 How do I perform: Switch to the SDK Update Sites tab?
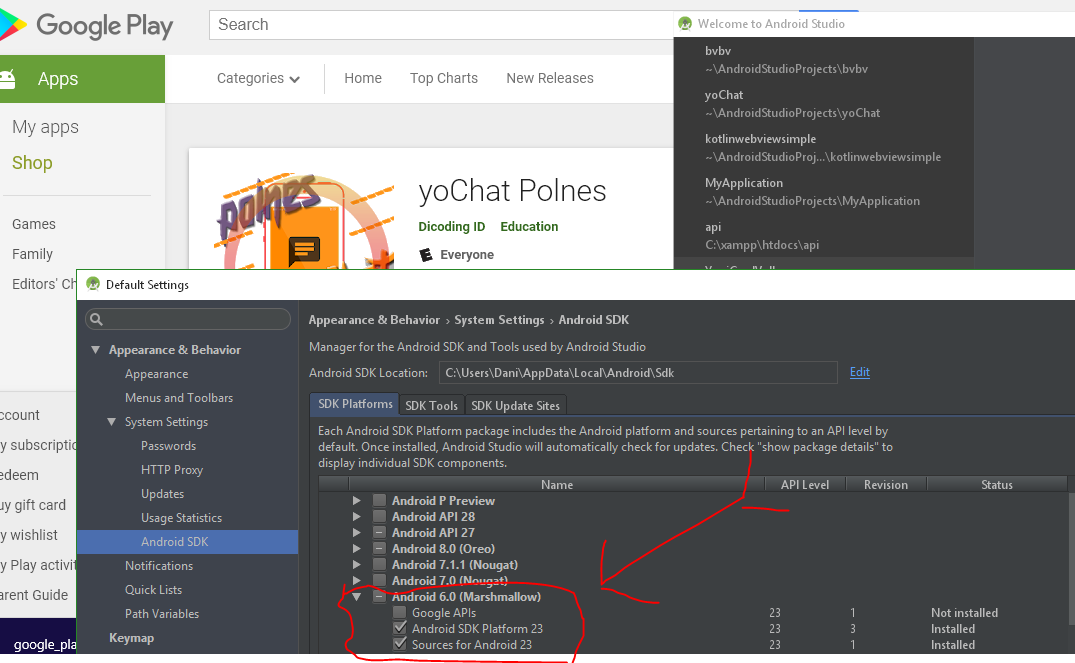pyautogui.click(x=516, y=405)
